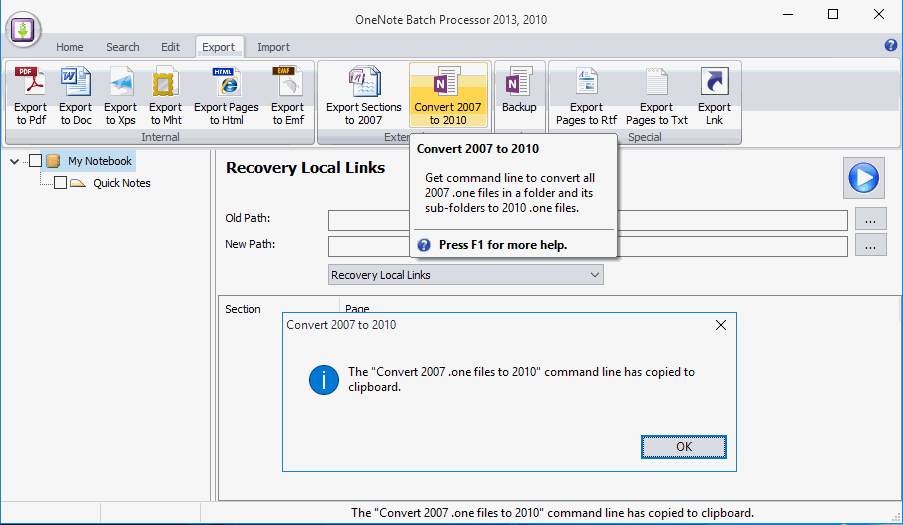Maximize the OneNote Batch Processor window
The width and height of the screenshot is (903, 525).
(x=833, y=14)
